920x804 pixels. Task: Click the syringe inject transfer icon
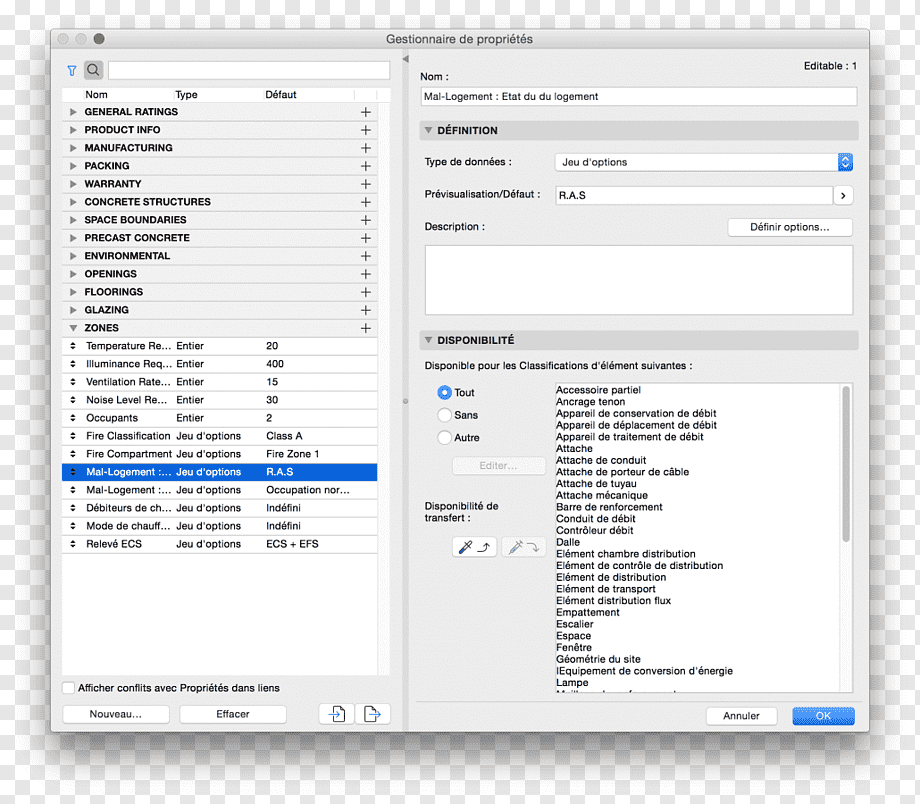tap(524, 547)
